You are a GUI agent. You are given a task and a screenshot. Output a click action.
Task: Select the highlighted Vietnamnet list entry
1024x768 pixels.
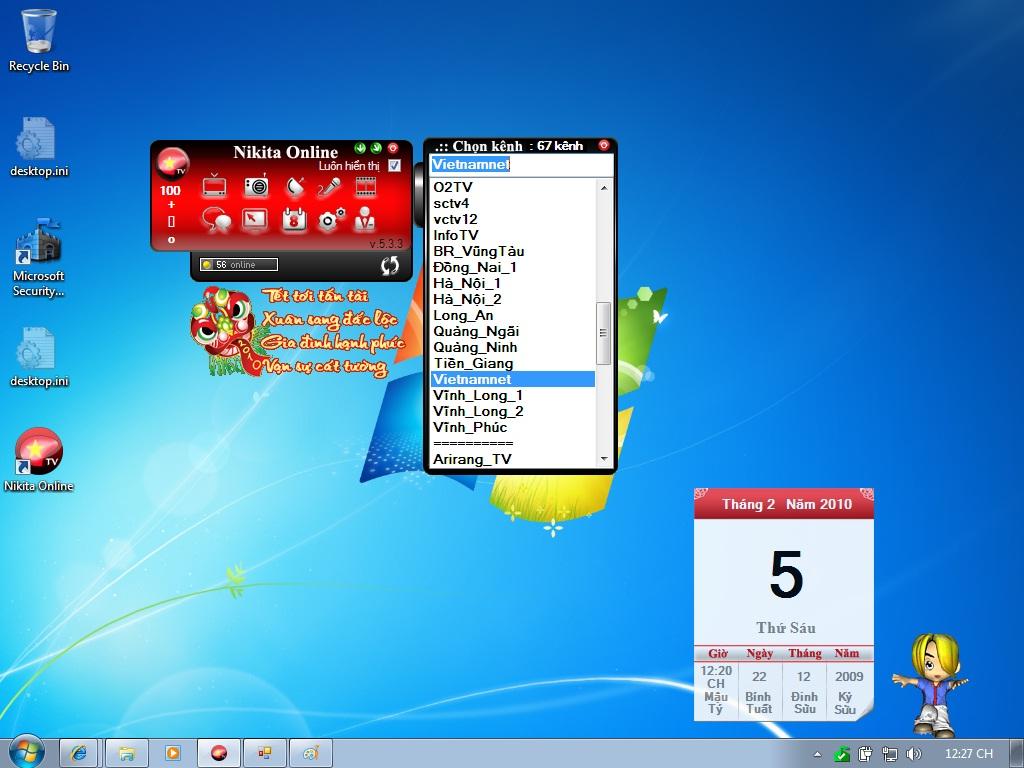(x=513, y=379)
